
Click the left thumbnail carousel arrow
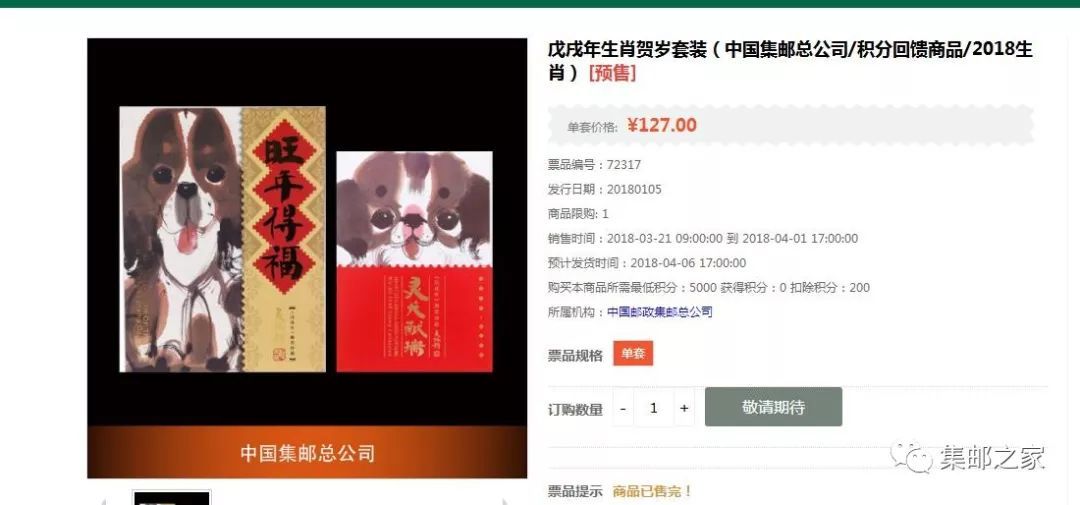coord(104,502)
